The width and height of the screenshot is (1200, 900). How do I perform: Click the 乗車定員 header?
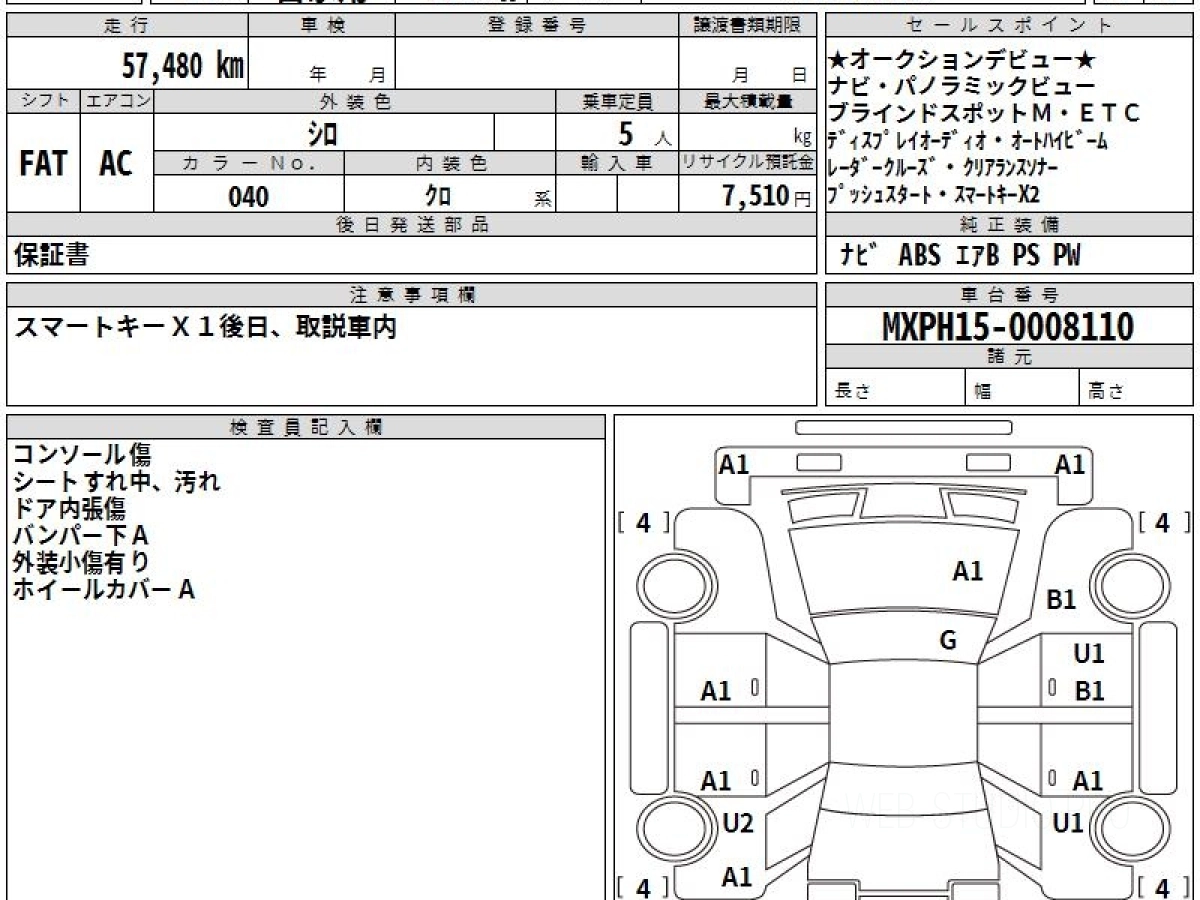617,101
